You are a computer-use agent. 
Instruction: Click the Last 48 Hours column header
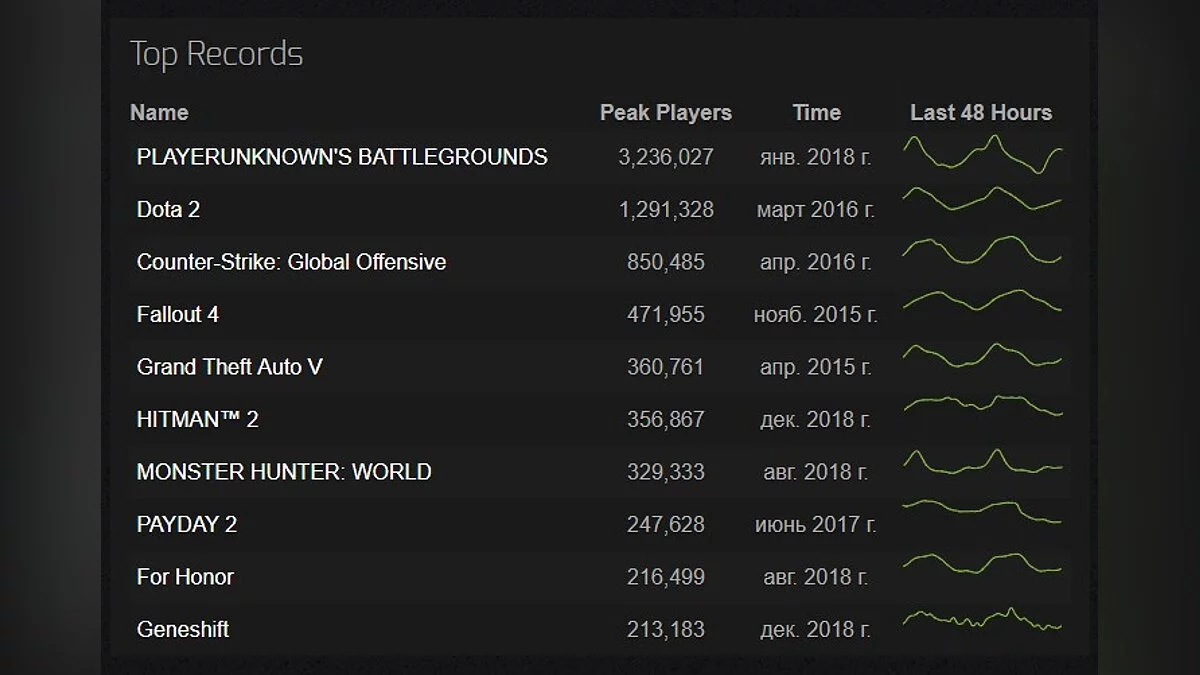(981, 113)
